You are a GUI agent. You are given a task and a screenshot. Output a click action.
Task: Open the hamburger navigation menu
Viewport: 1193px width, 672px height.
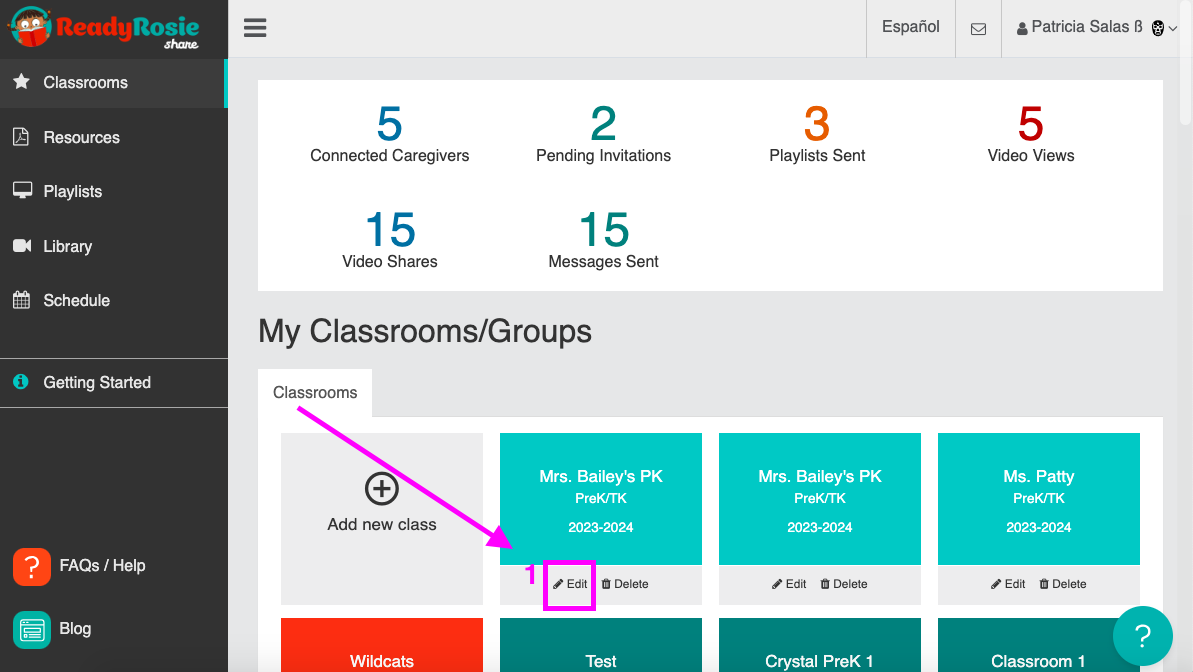point(255,27)
